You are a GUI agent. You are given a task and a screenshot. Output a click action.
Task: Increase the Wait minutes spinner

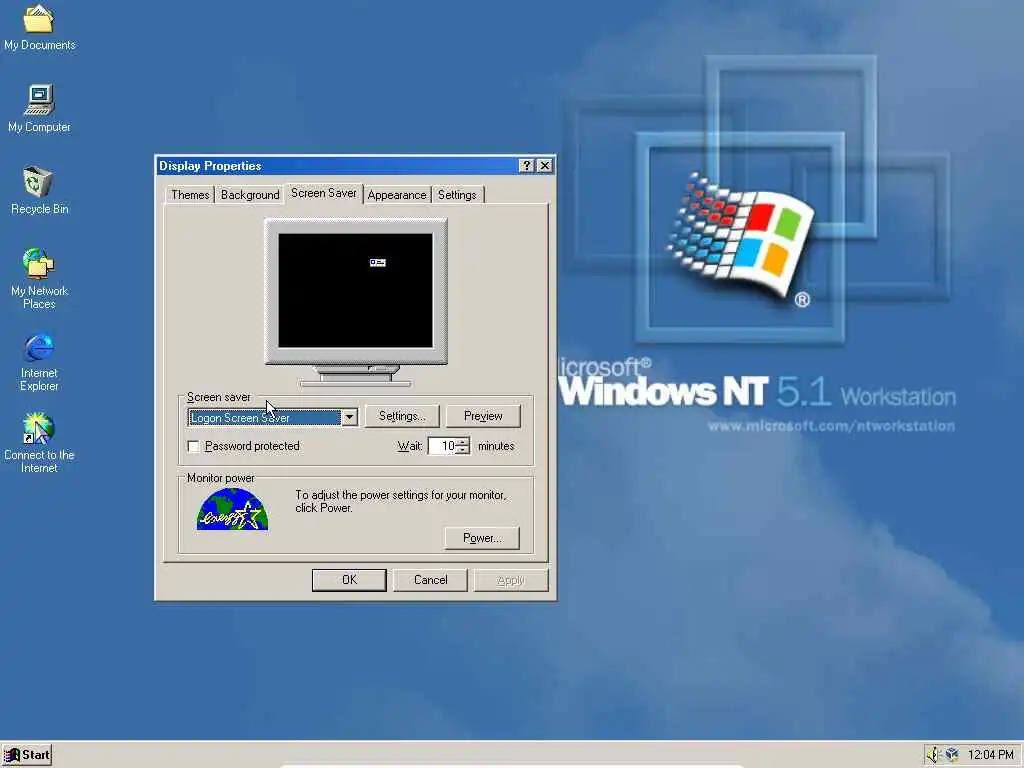(x=463, y=442)
